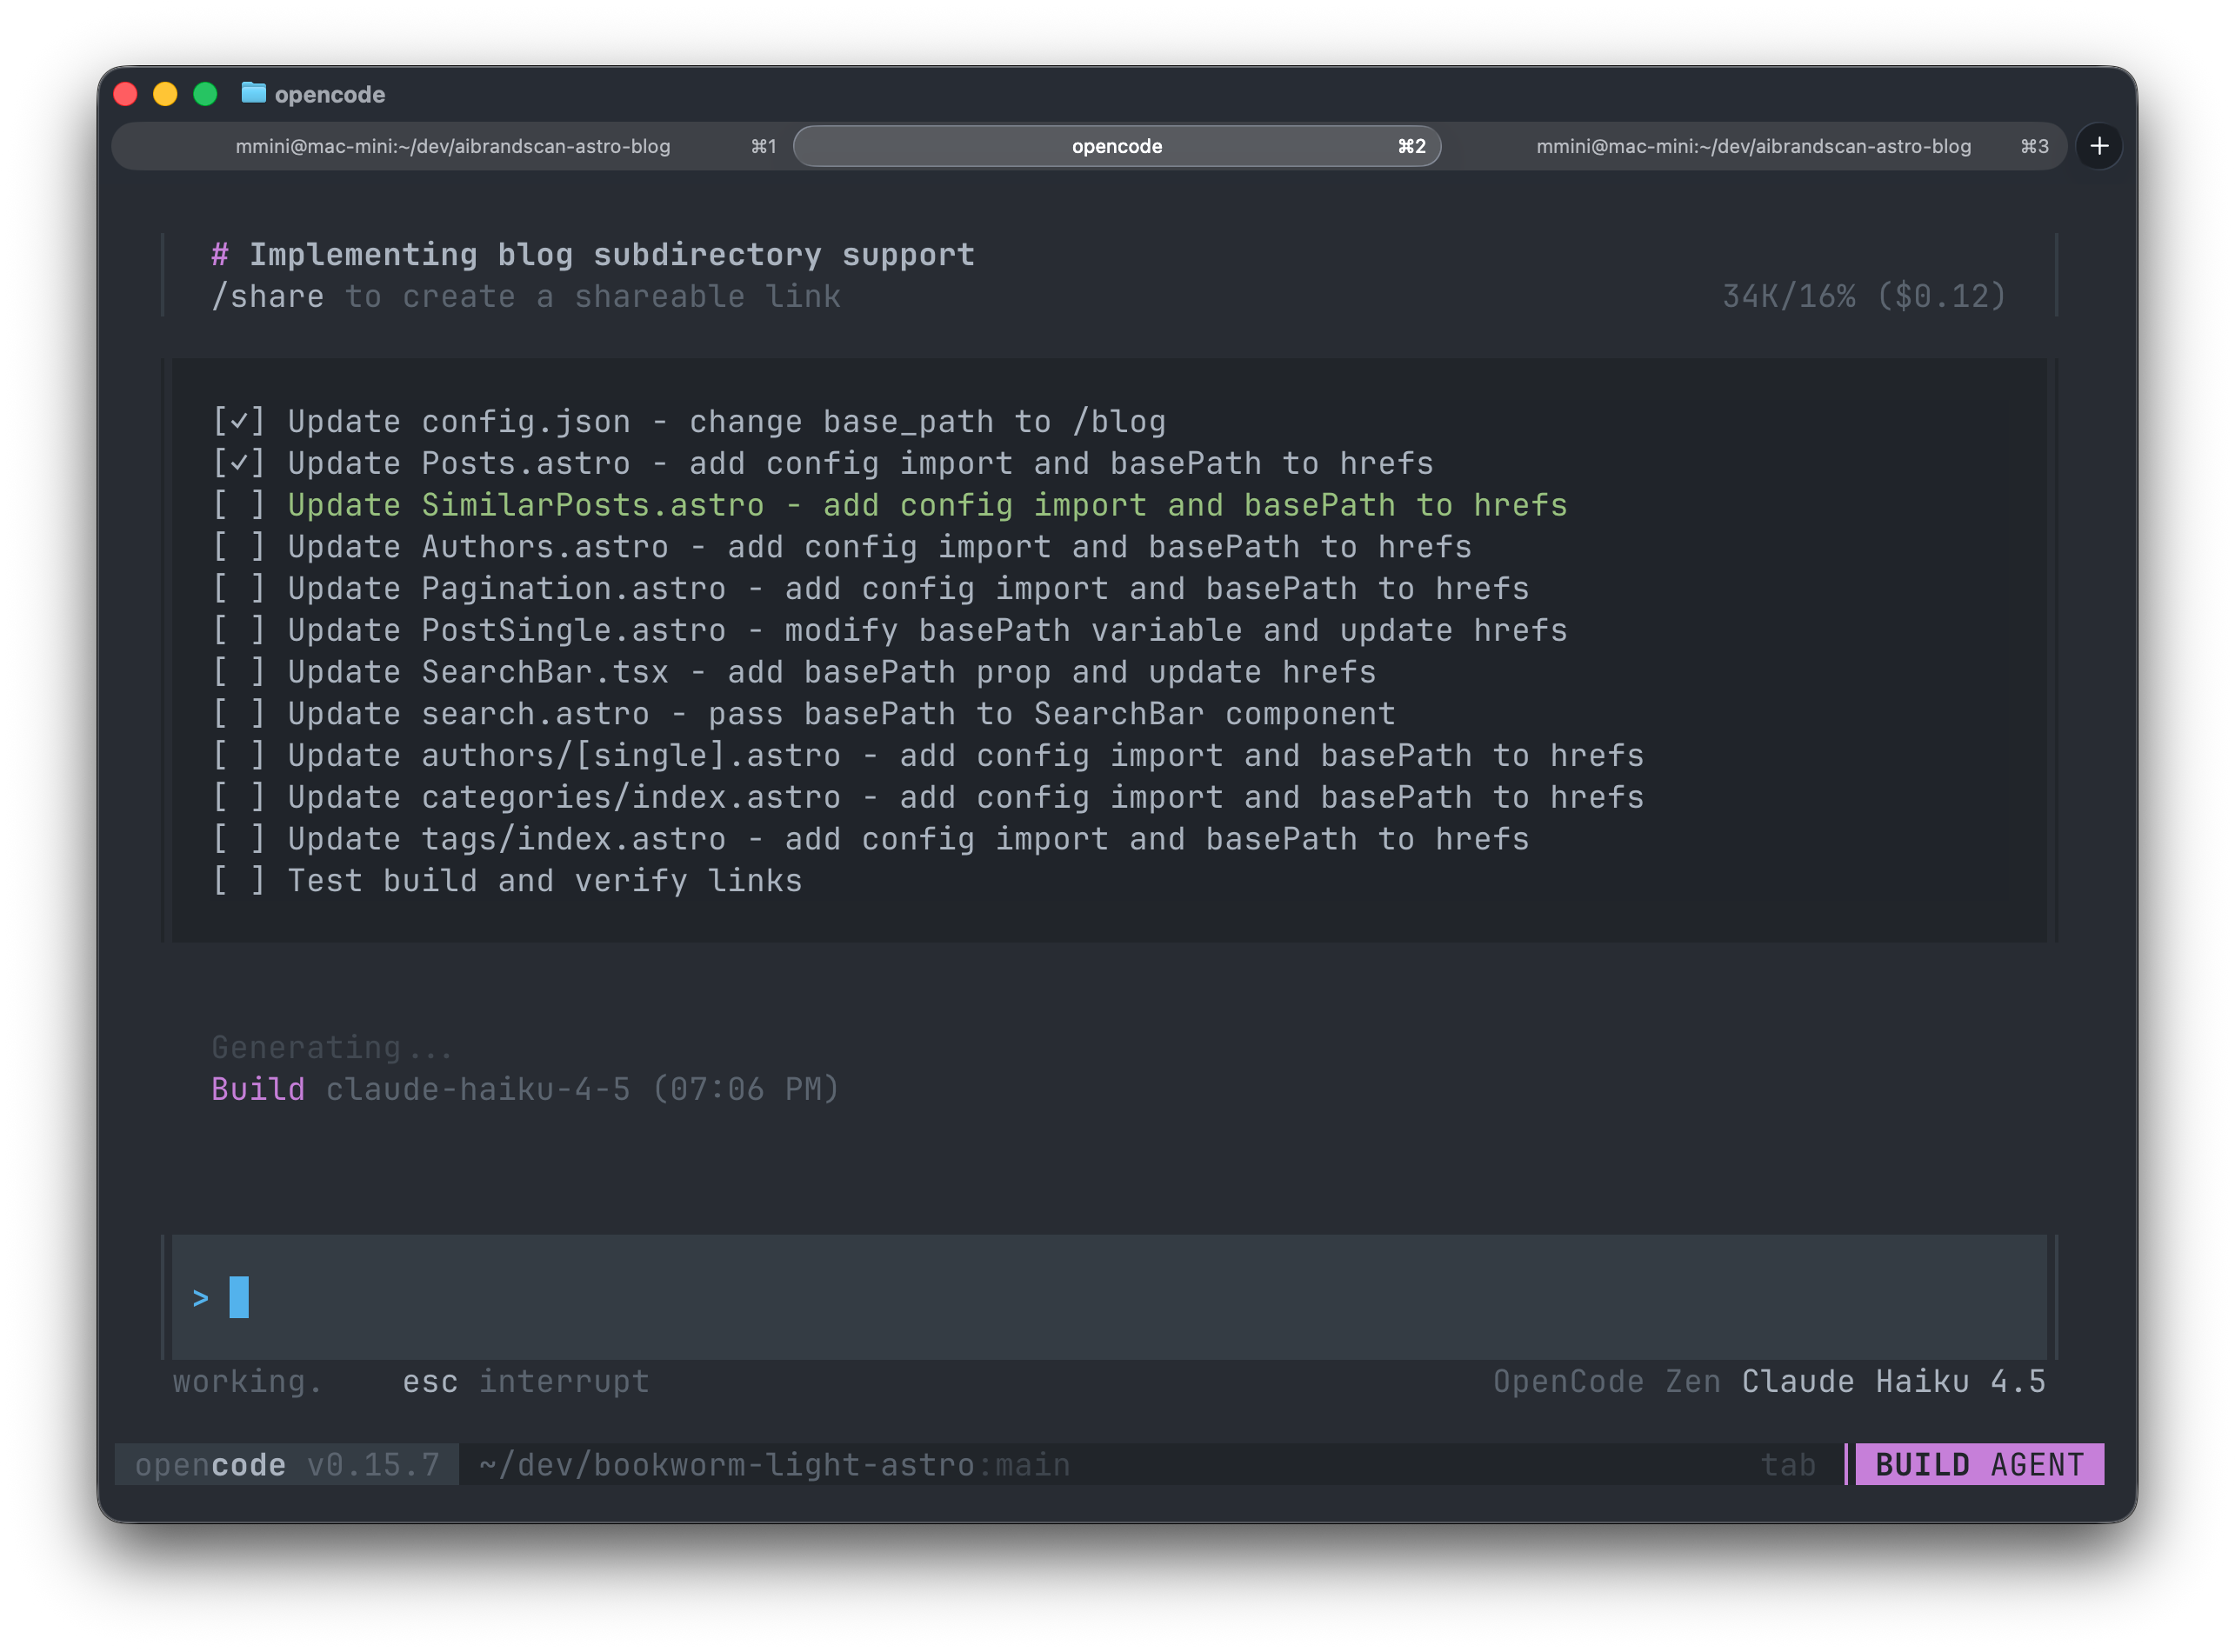Click the /share command text

pos(268,297)
